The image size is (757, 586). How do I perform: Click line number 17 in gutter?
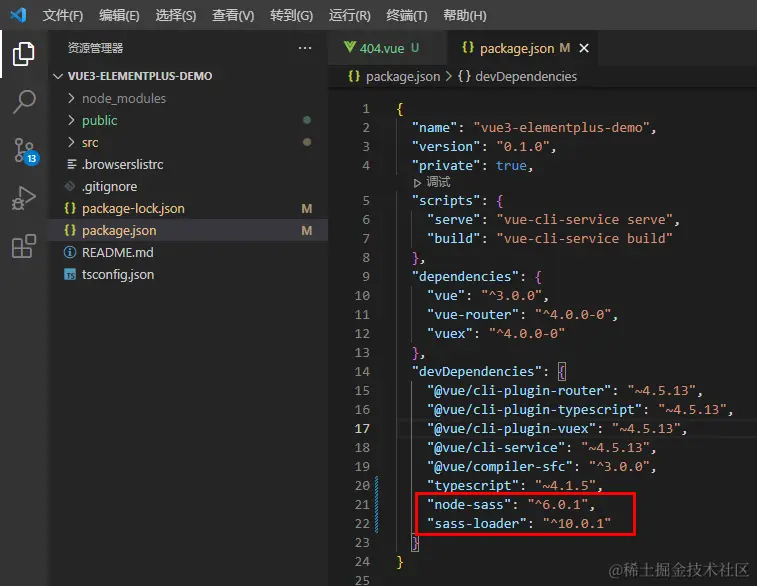[362, 429]
